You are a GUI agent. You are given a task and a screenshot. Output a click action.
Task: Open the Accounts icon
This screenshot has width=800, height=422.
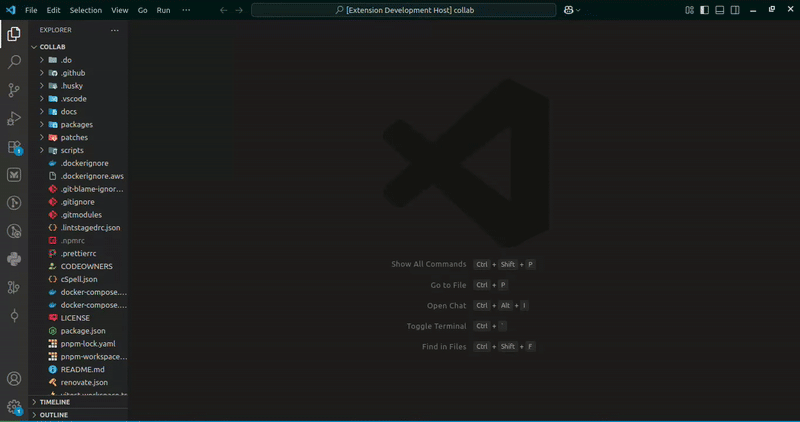pyautogui.click(x=14, y=379)
